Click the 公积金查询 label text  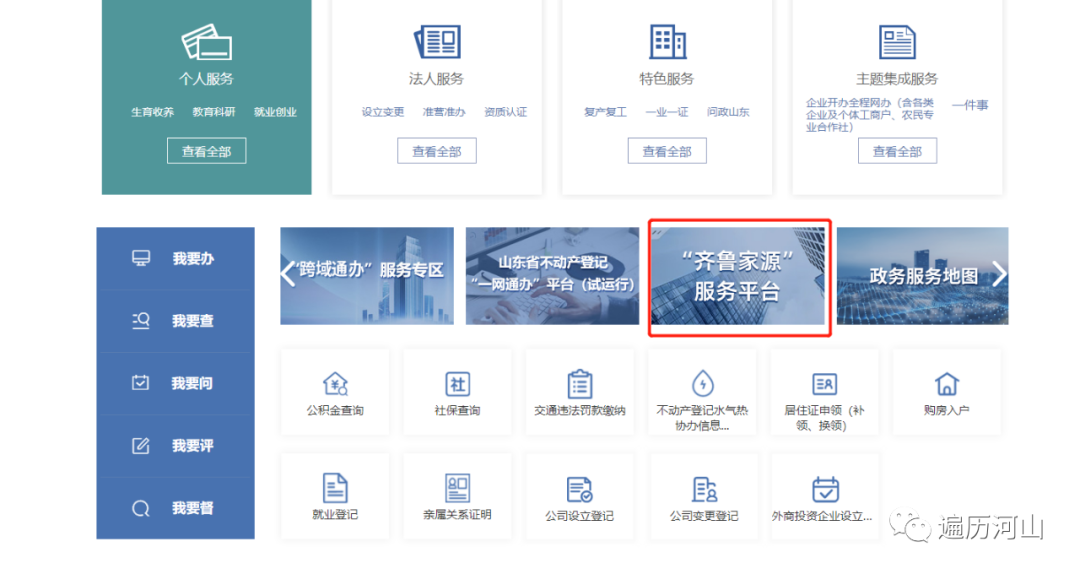click(x=335, y=411)
